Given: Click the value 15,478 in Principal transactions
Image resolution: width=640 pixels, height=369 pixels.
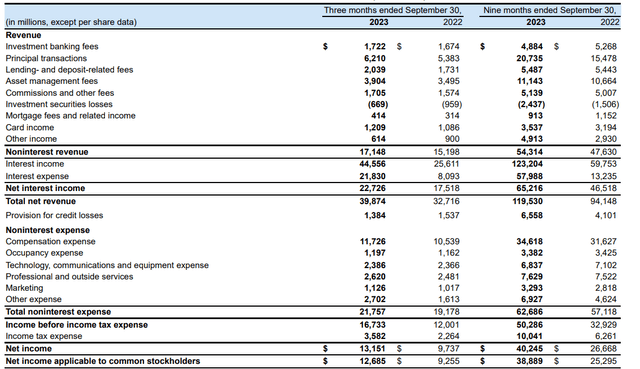Looking at the screenshot, I should point(604,58).
